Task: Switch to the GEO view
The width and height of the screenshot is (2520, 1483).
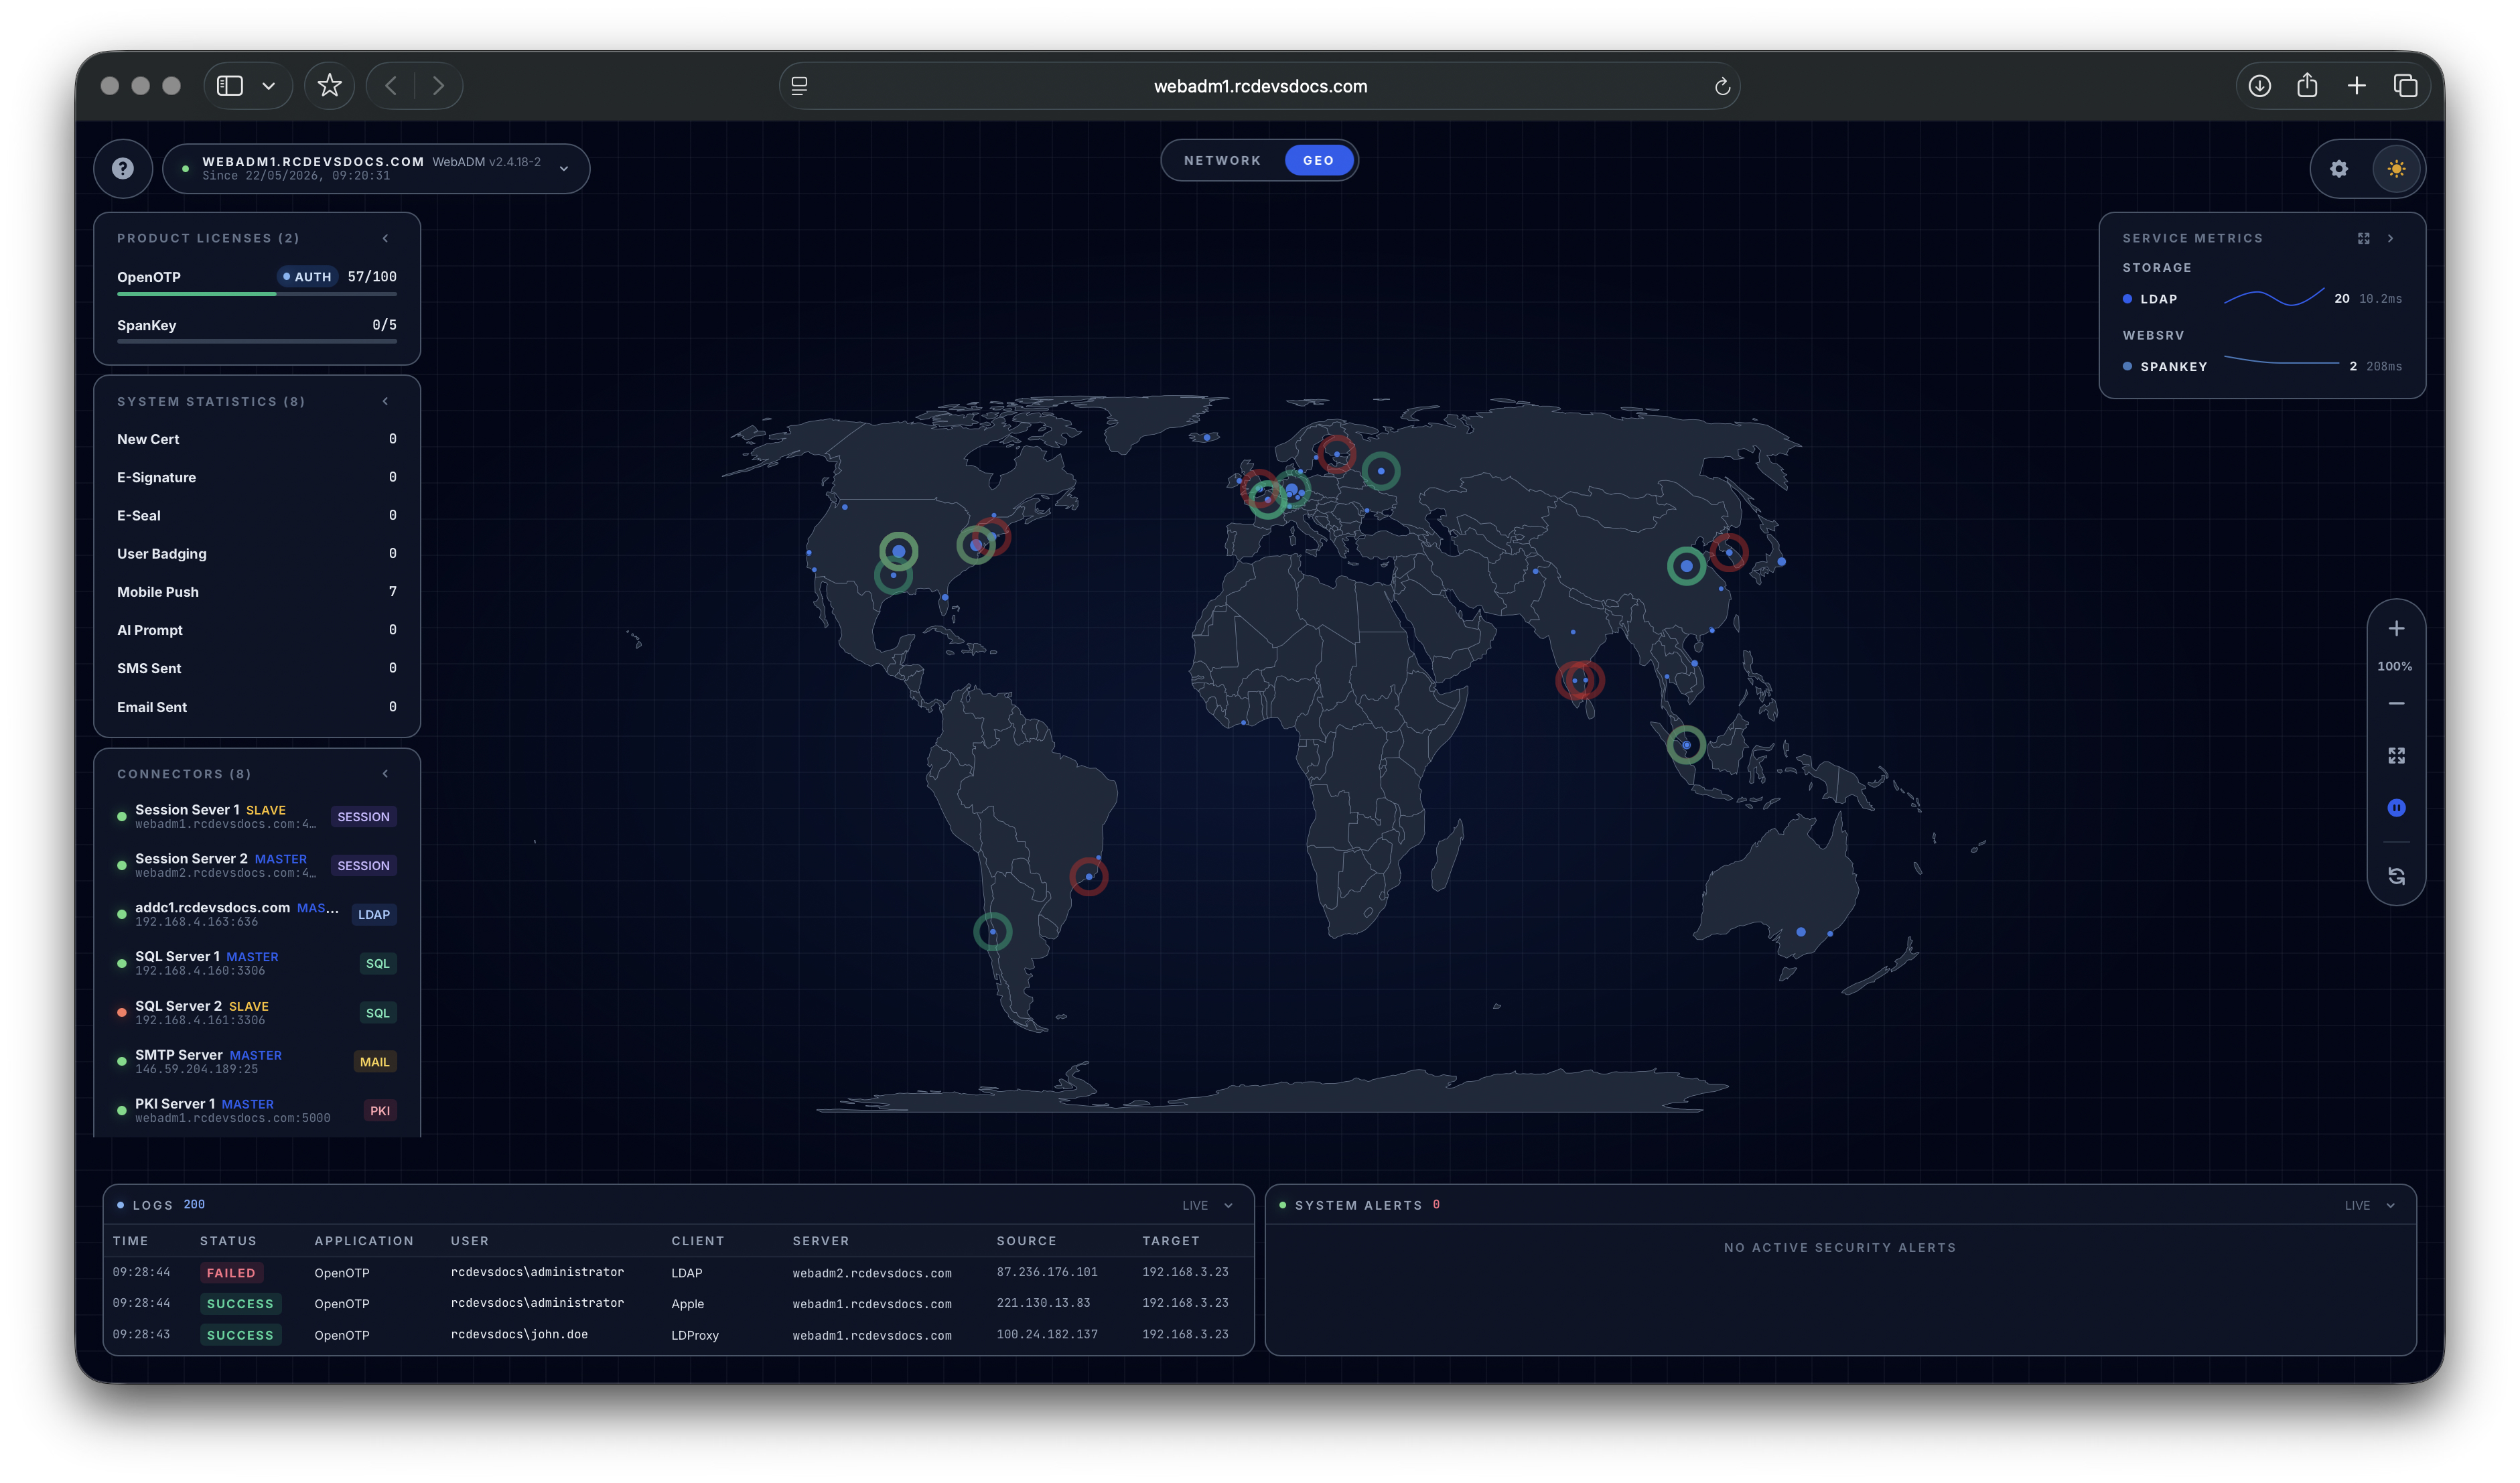Action: 1318,160
